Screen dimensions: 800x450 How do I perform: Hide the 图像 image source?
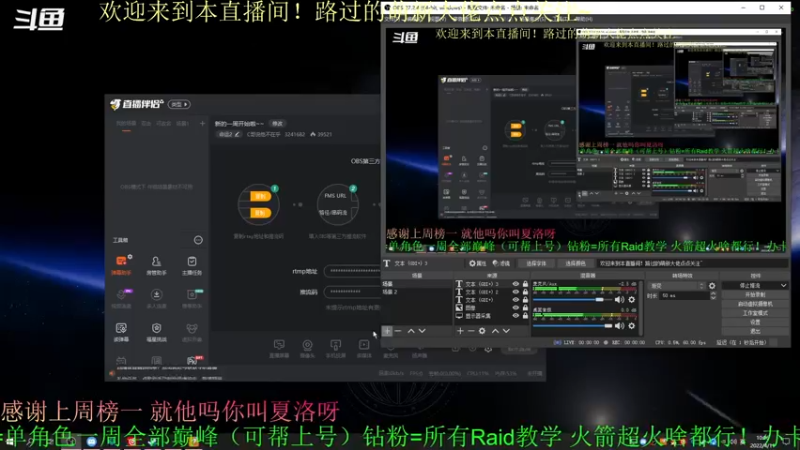515,308
